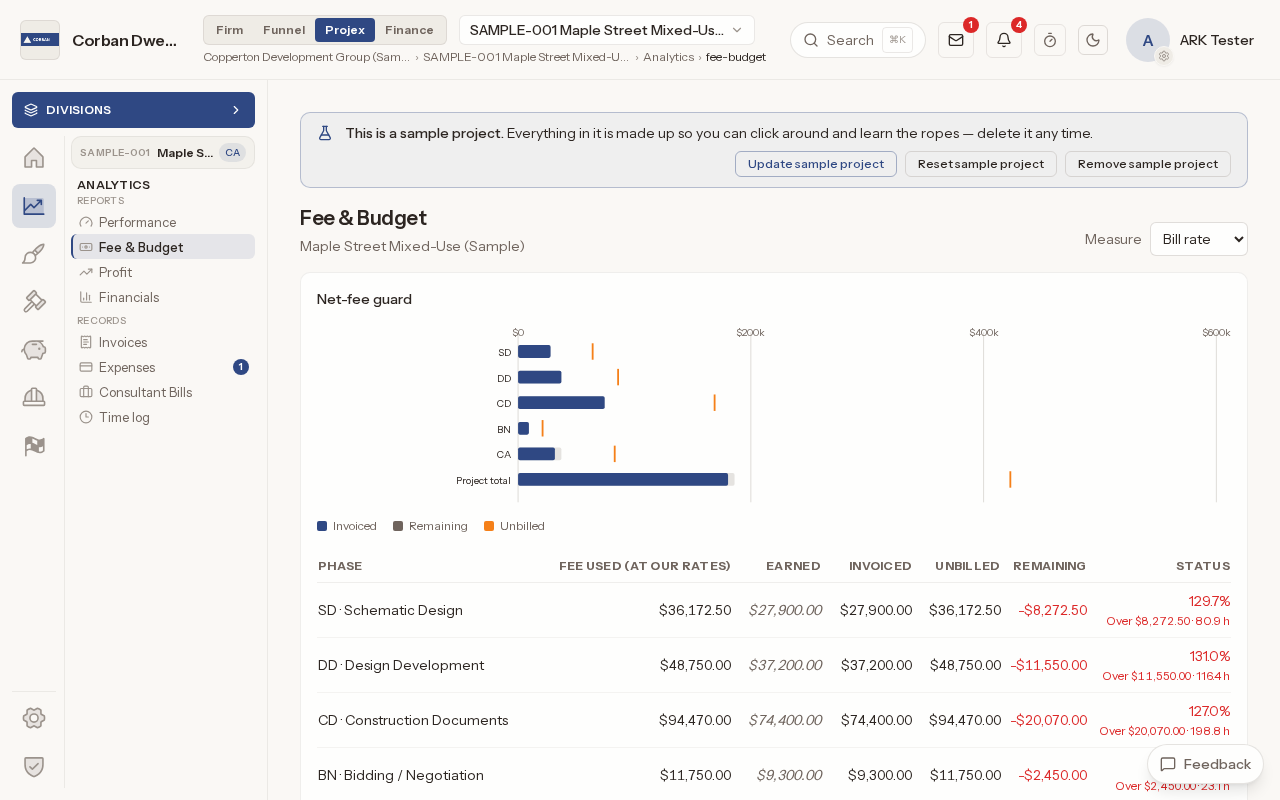Image resolution: width=1280 pixels, height=800 pixels.
Task: Click the Invoices document icon
Action: tap(86, 342)
